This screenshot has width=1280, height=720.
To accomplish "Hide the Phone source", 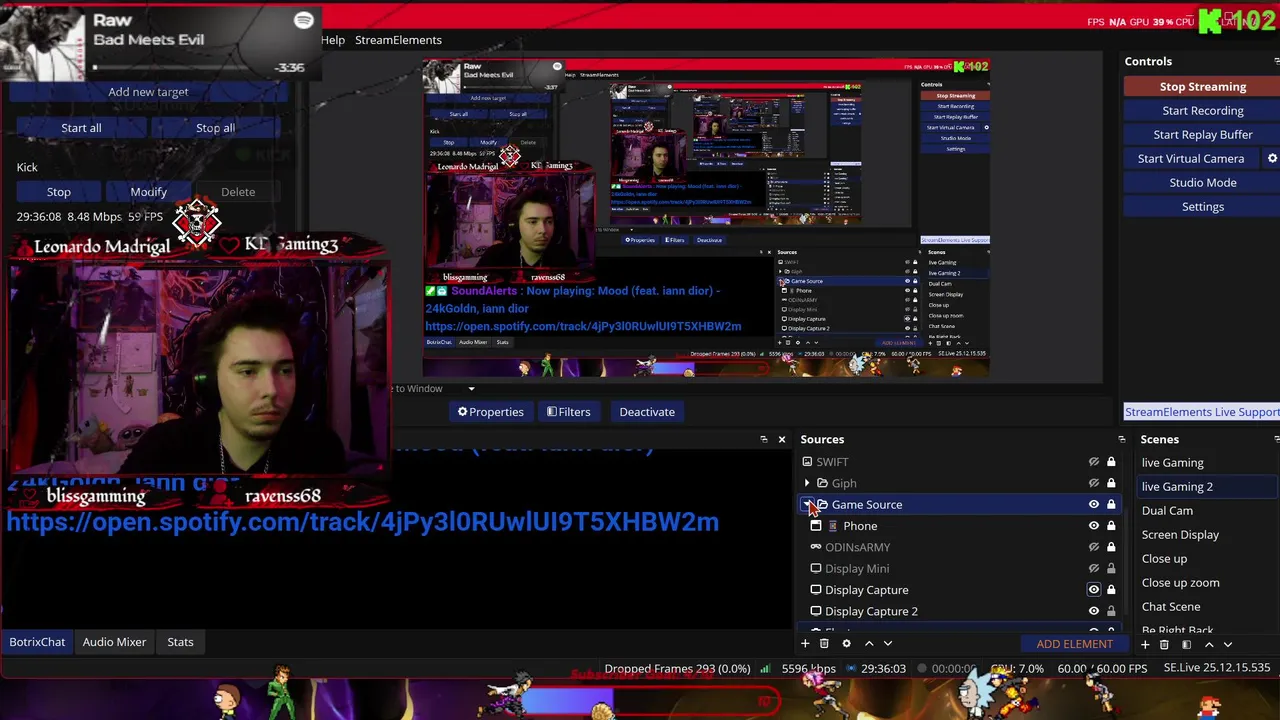I will [1094, 526].
